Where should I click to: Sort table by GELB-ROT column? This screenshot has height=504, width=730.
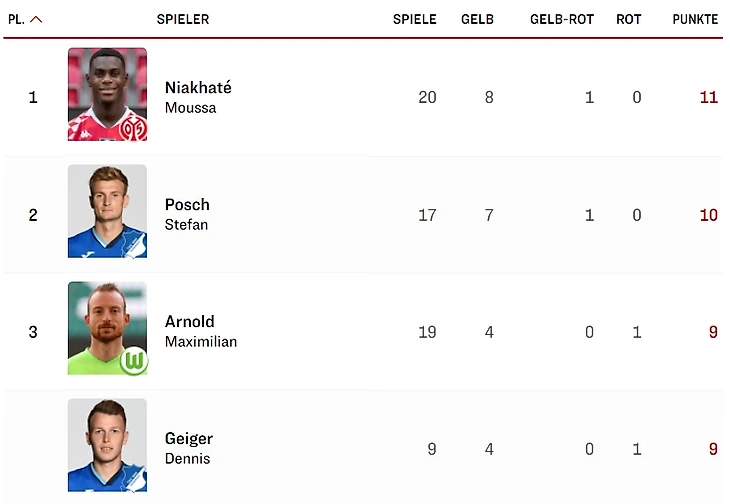(x=562, y=19)
